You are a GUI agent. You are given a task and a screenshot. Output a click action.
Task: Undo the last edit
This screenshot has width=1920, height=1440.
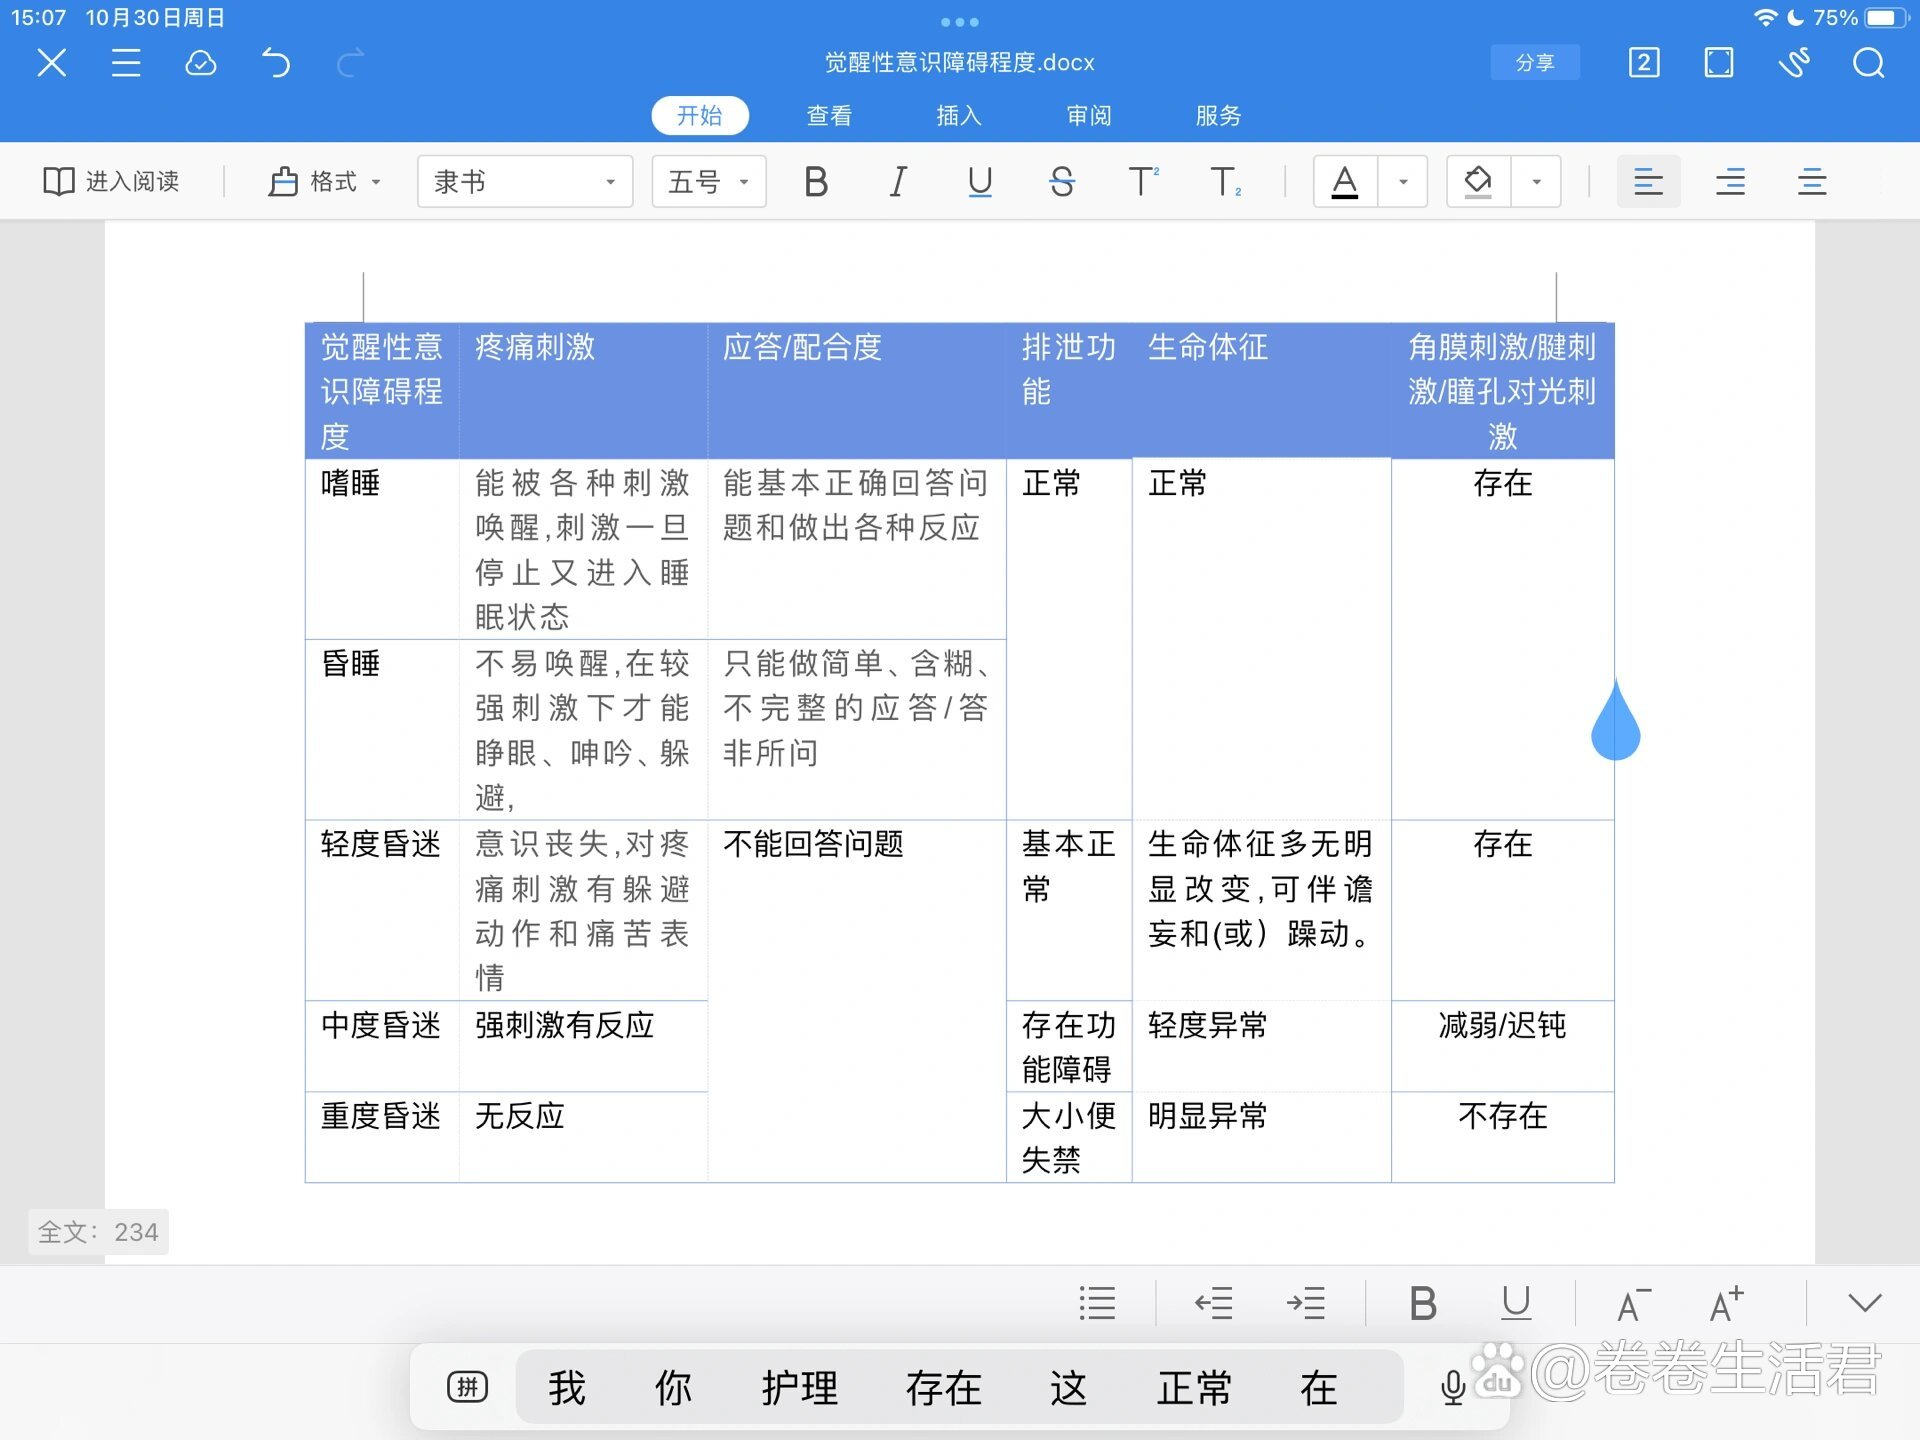(276, 63)
